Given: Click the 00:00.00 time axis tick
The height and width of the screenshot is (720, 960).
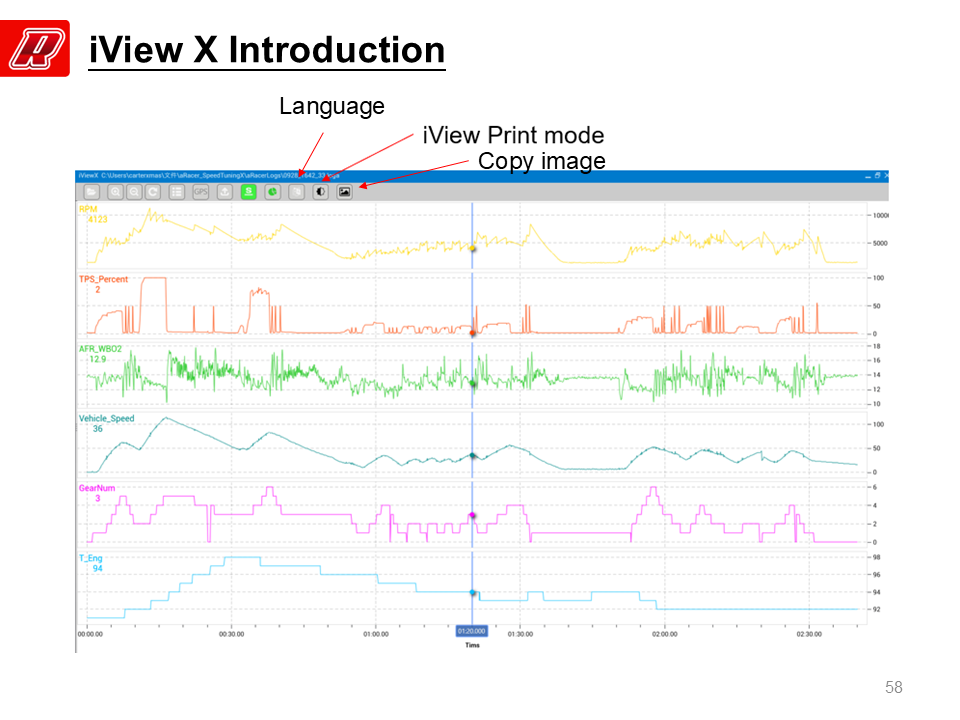Looking at the screenshot, I should coord(90,634).
